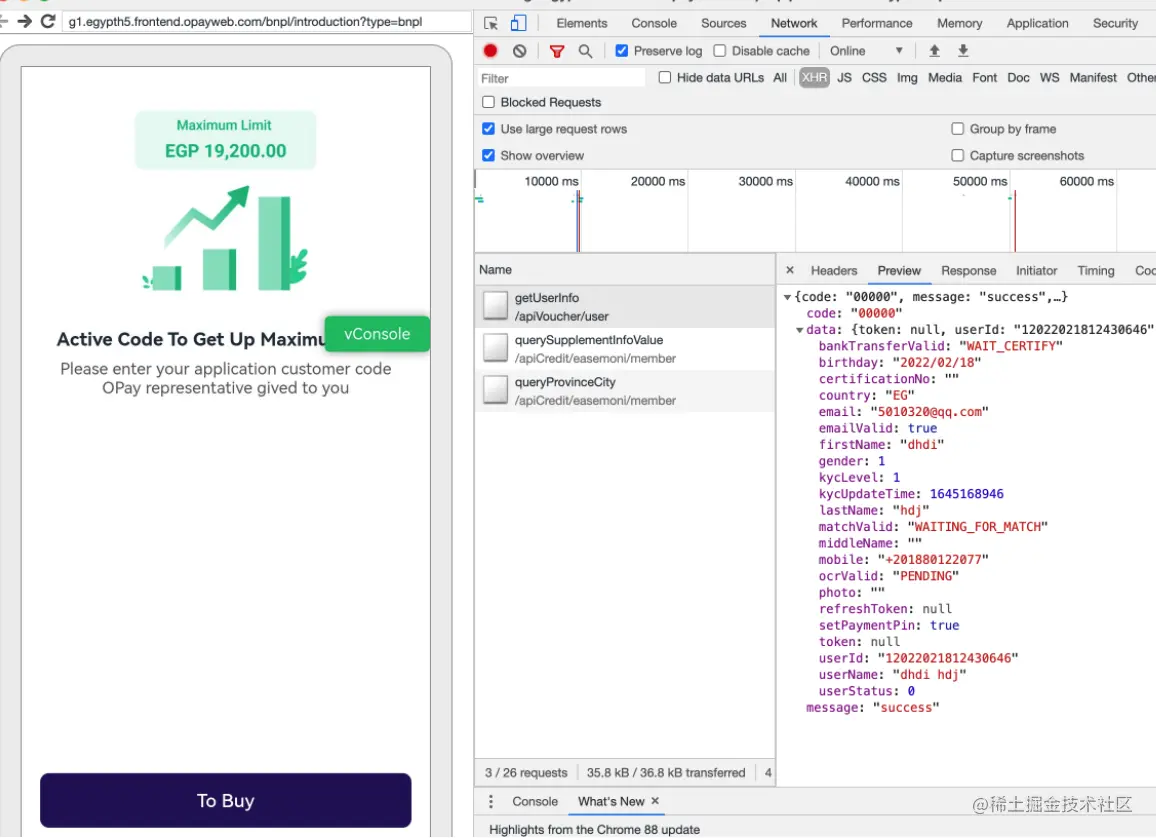This screenshot has width=1156, height=838.
Task: Open the Memory tab
Action: pyautogui.click(x=959, y=23)
